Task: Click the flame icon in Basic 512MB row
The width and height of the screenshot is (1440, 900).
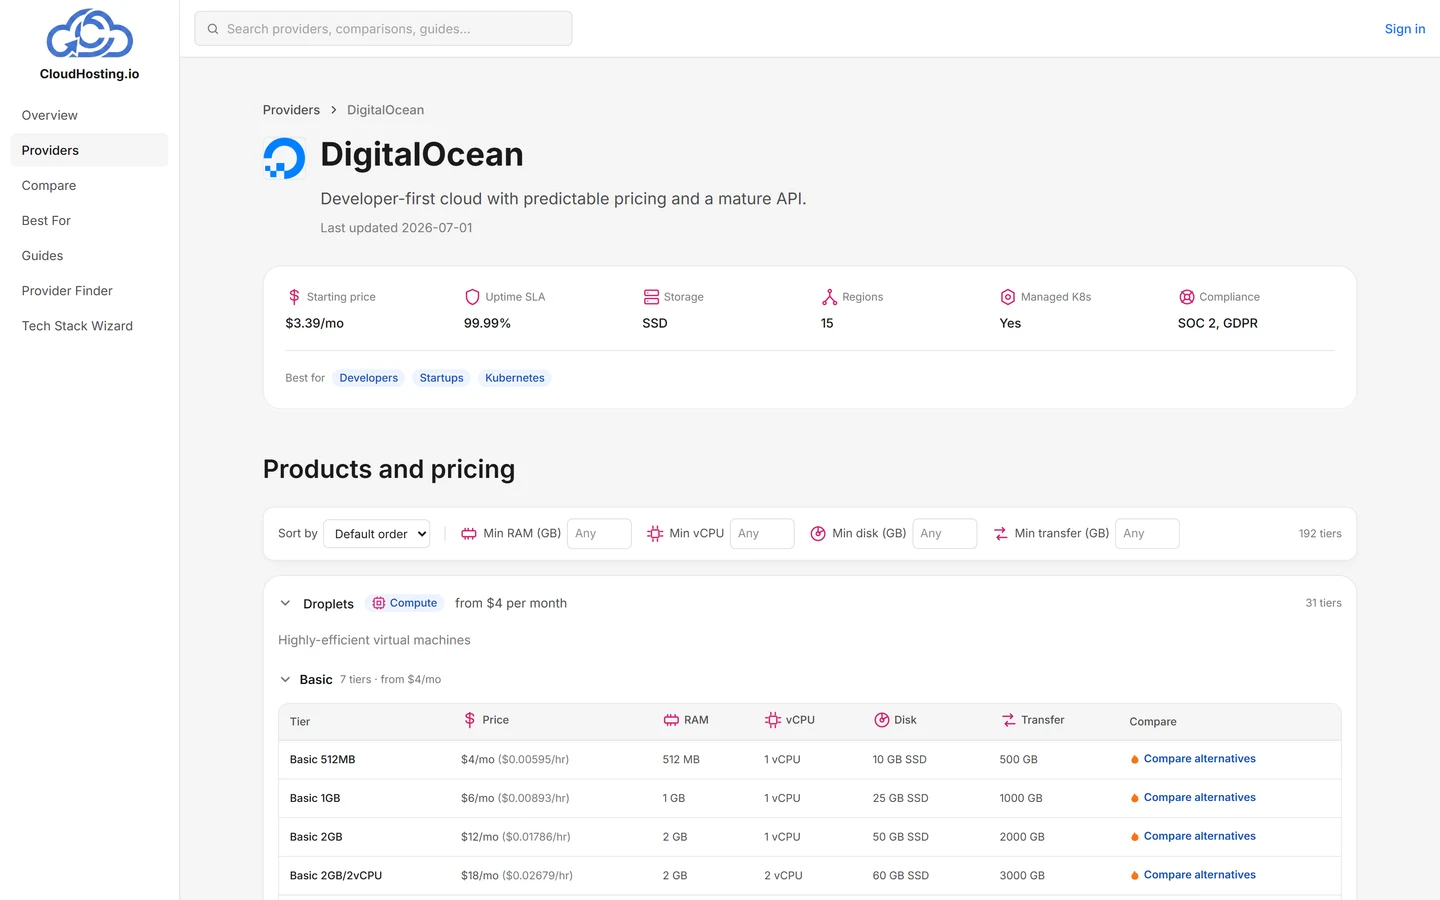Action: (1135, 760)
